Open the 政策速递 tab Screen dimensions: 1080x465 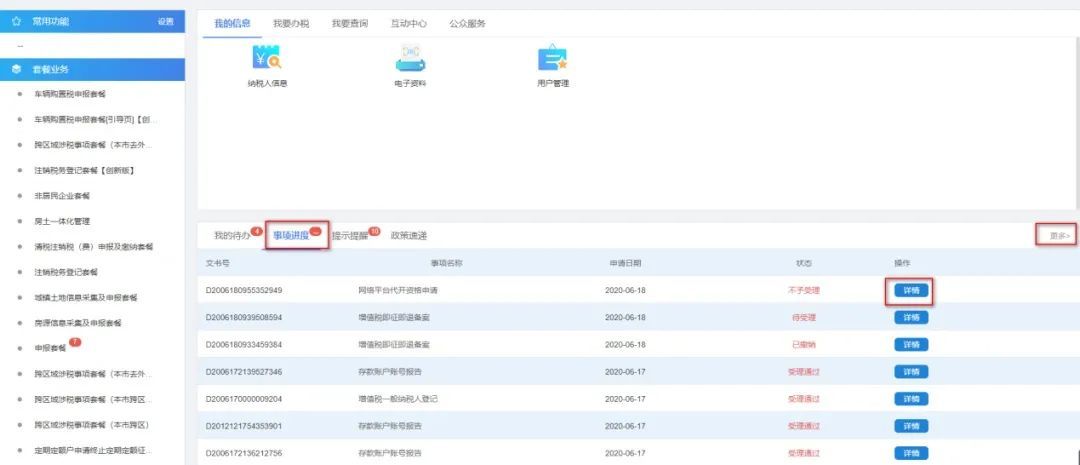409,236
